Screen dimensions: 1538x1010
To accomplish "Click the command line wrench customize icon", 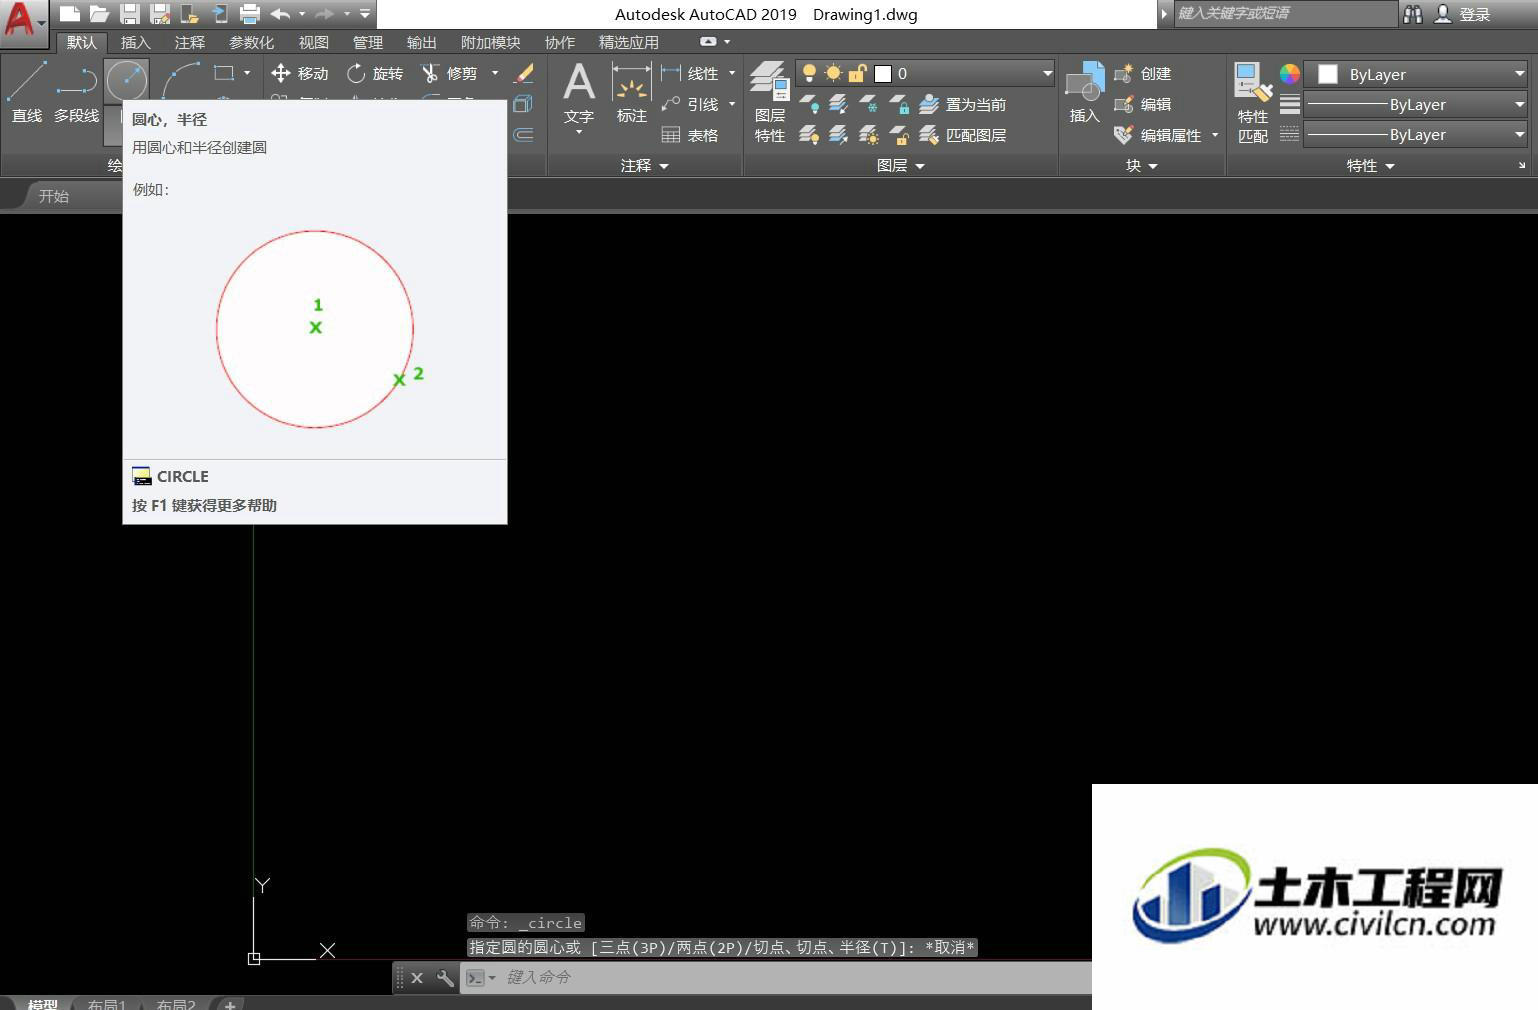I will (445, 977).
